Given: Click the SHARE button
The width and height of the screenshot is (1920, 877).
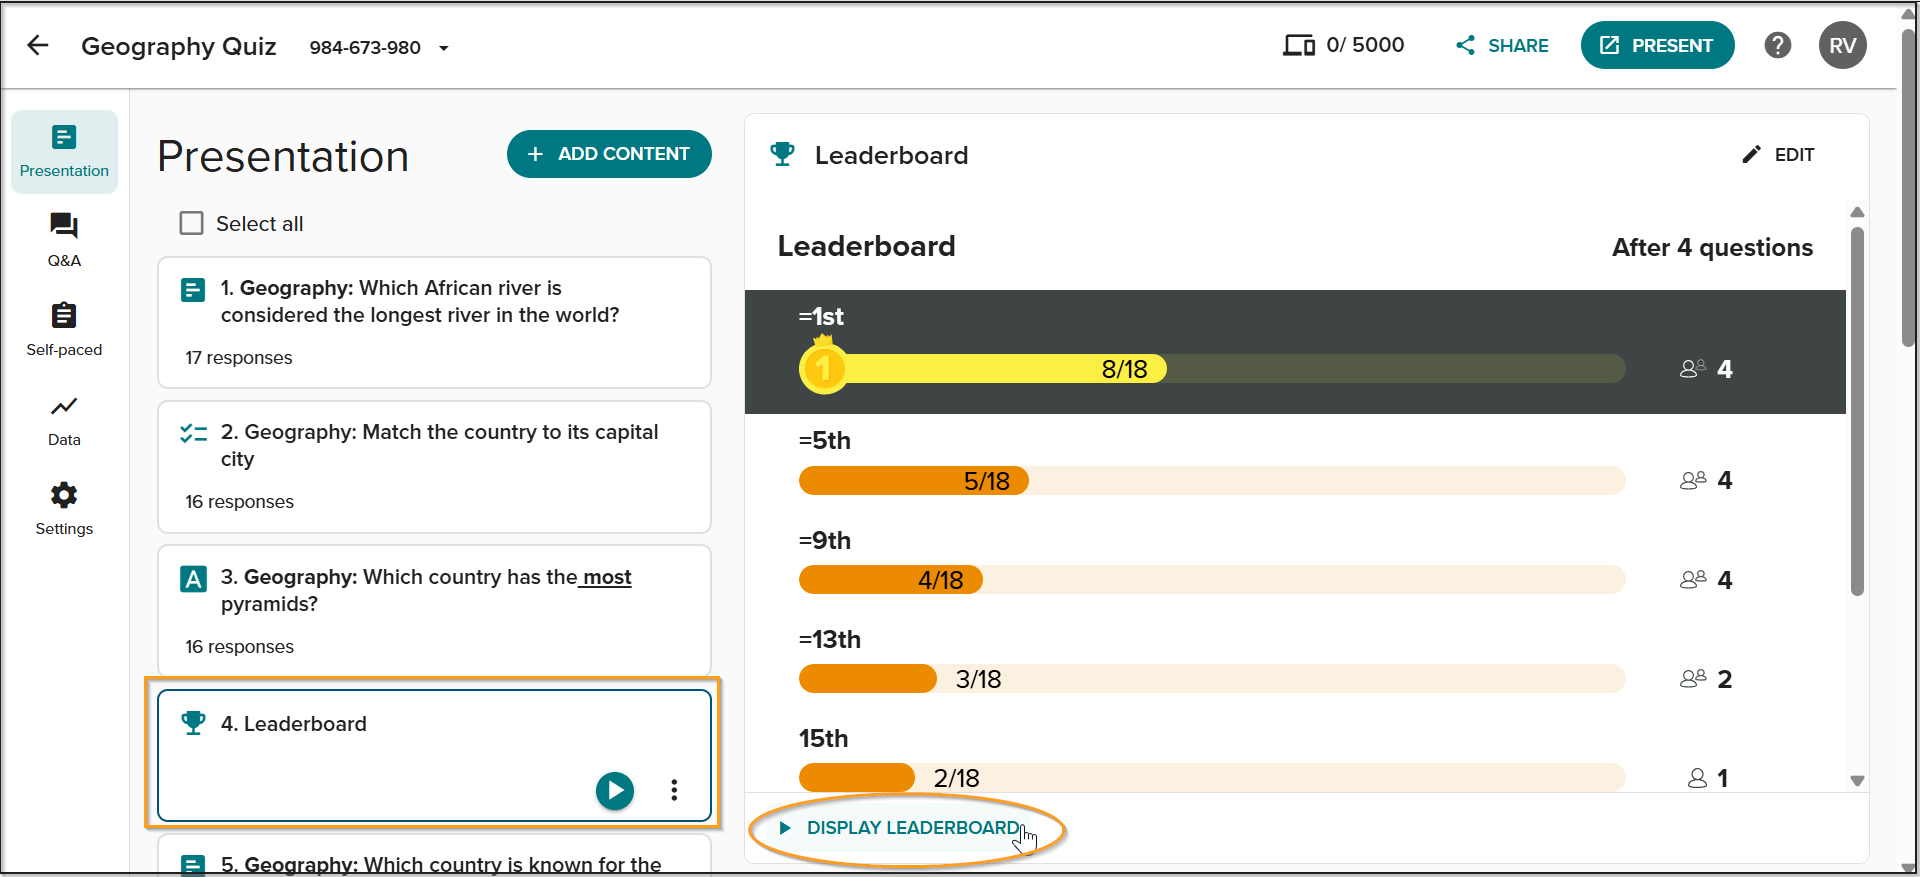Looking at the screenshot, I should tap(1502, 45).
